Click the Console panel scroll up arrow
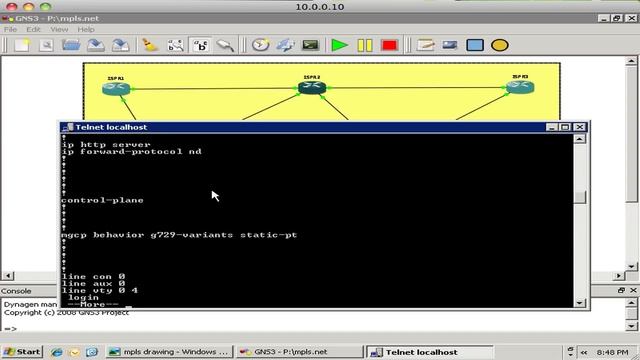Image resolution: width=640 pixels, height=360 pixels. [x=631, y=303]
